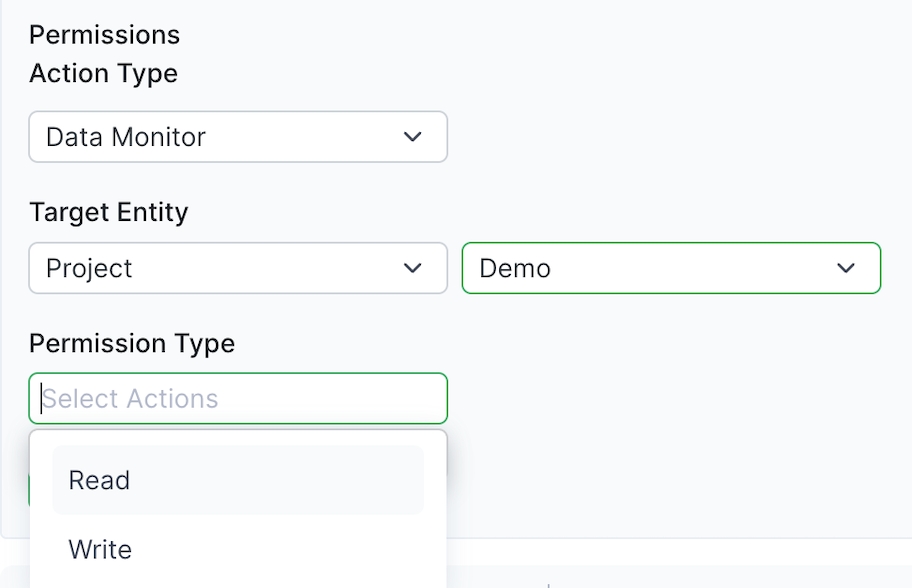The height and width of the screenshot is (588, 912).
Task: Open the Action Type dropdown
Action: click(237, 137)
